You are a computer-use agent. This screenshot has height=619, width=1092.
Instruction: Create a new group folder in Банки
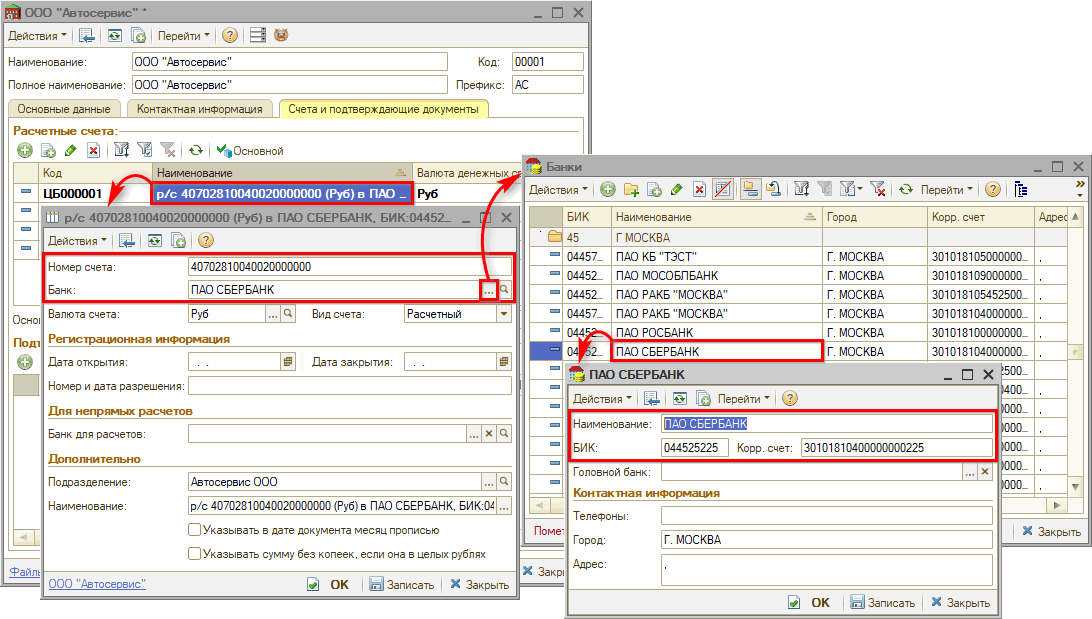coord(631,189)
